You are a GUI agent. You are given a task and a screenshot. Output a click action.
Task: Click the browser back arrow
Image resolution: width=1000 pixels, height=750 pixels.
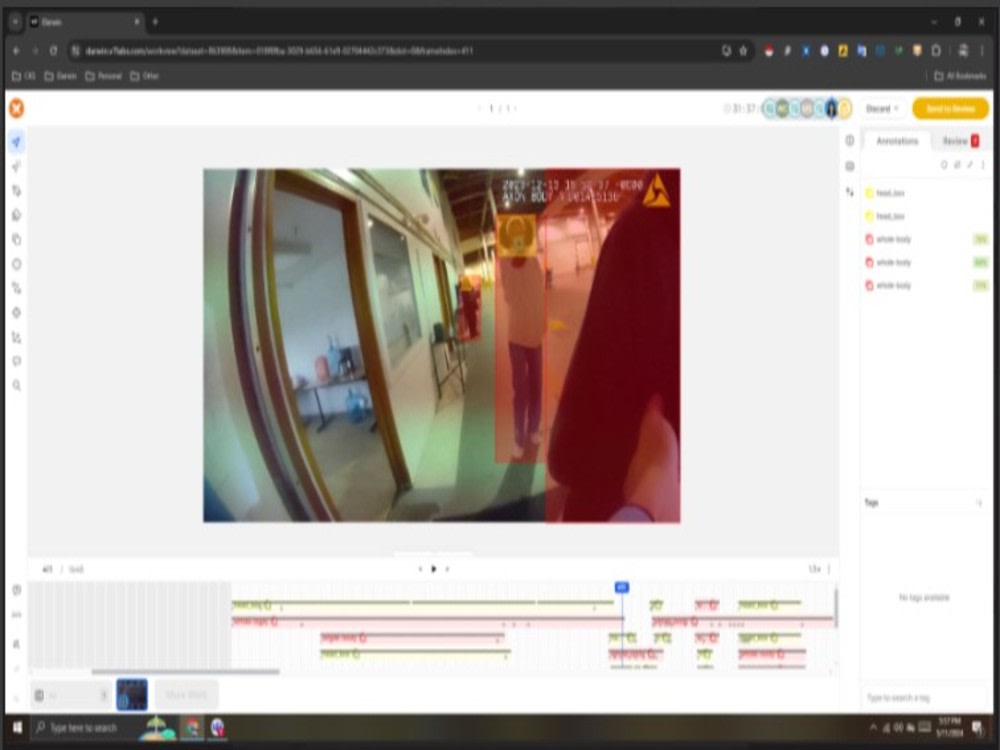point(17,50)
